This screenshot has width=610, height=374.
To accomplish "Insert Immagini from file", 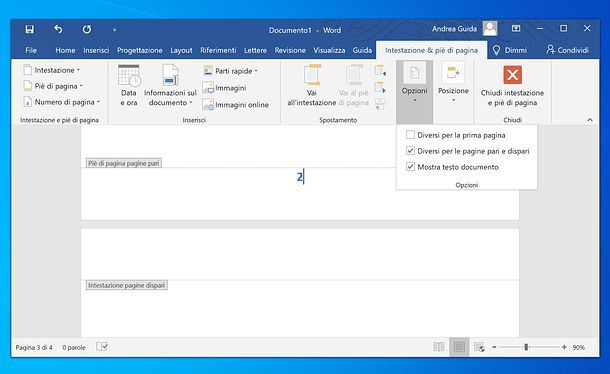I will point(224,88).
